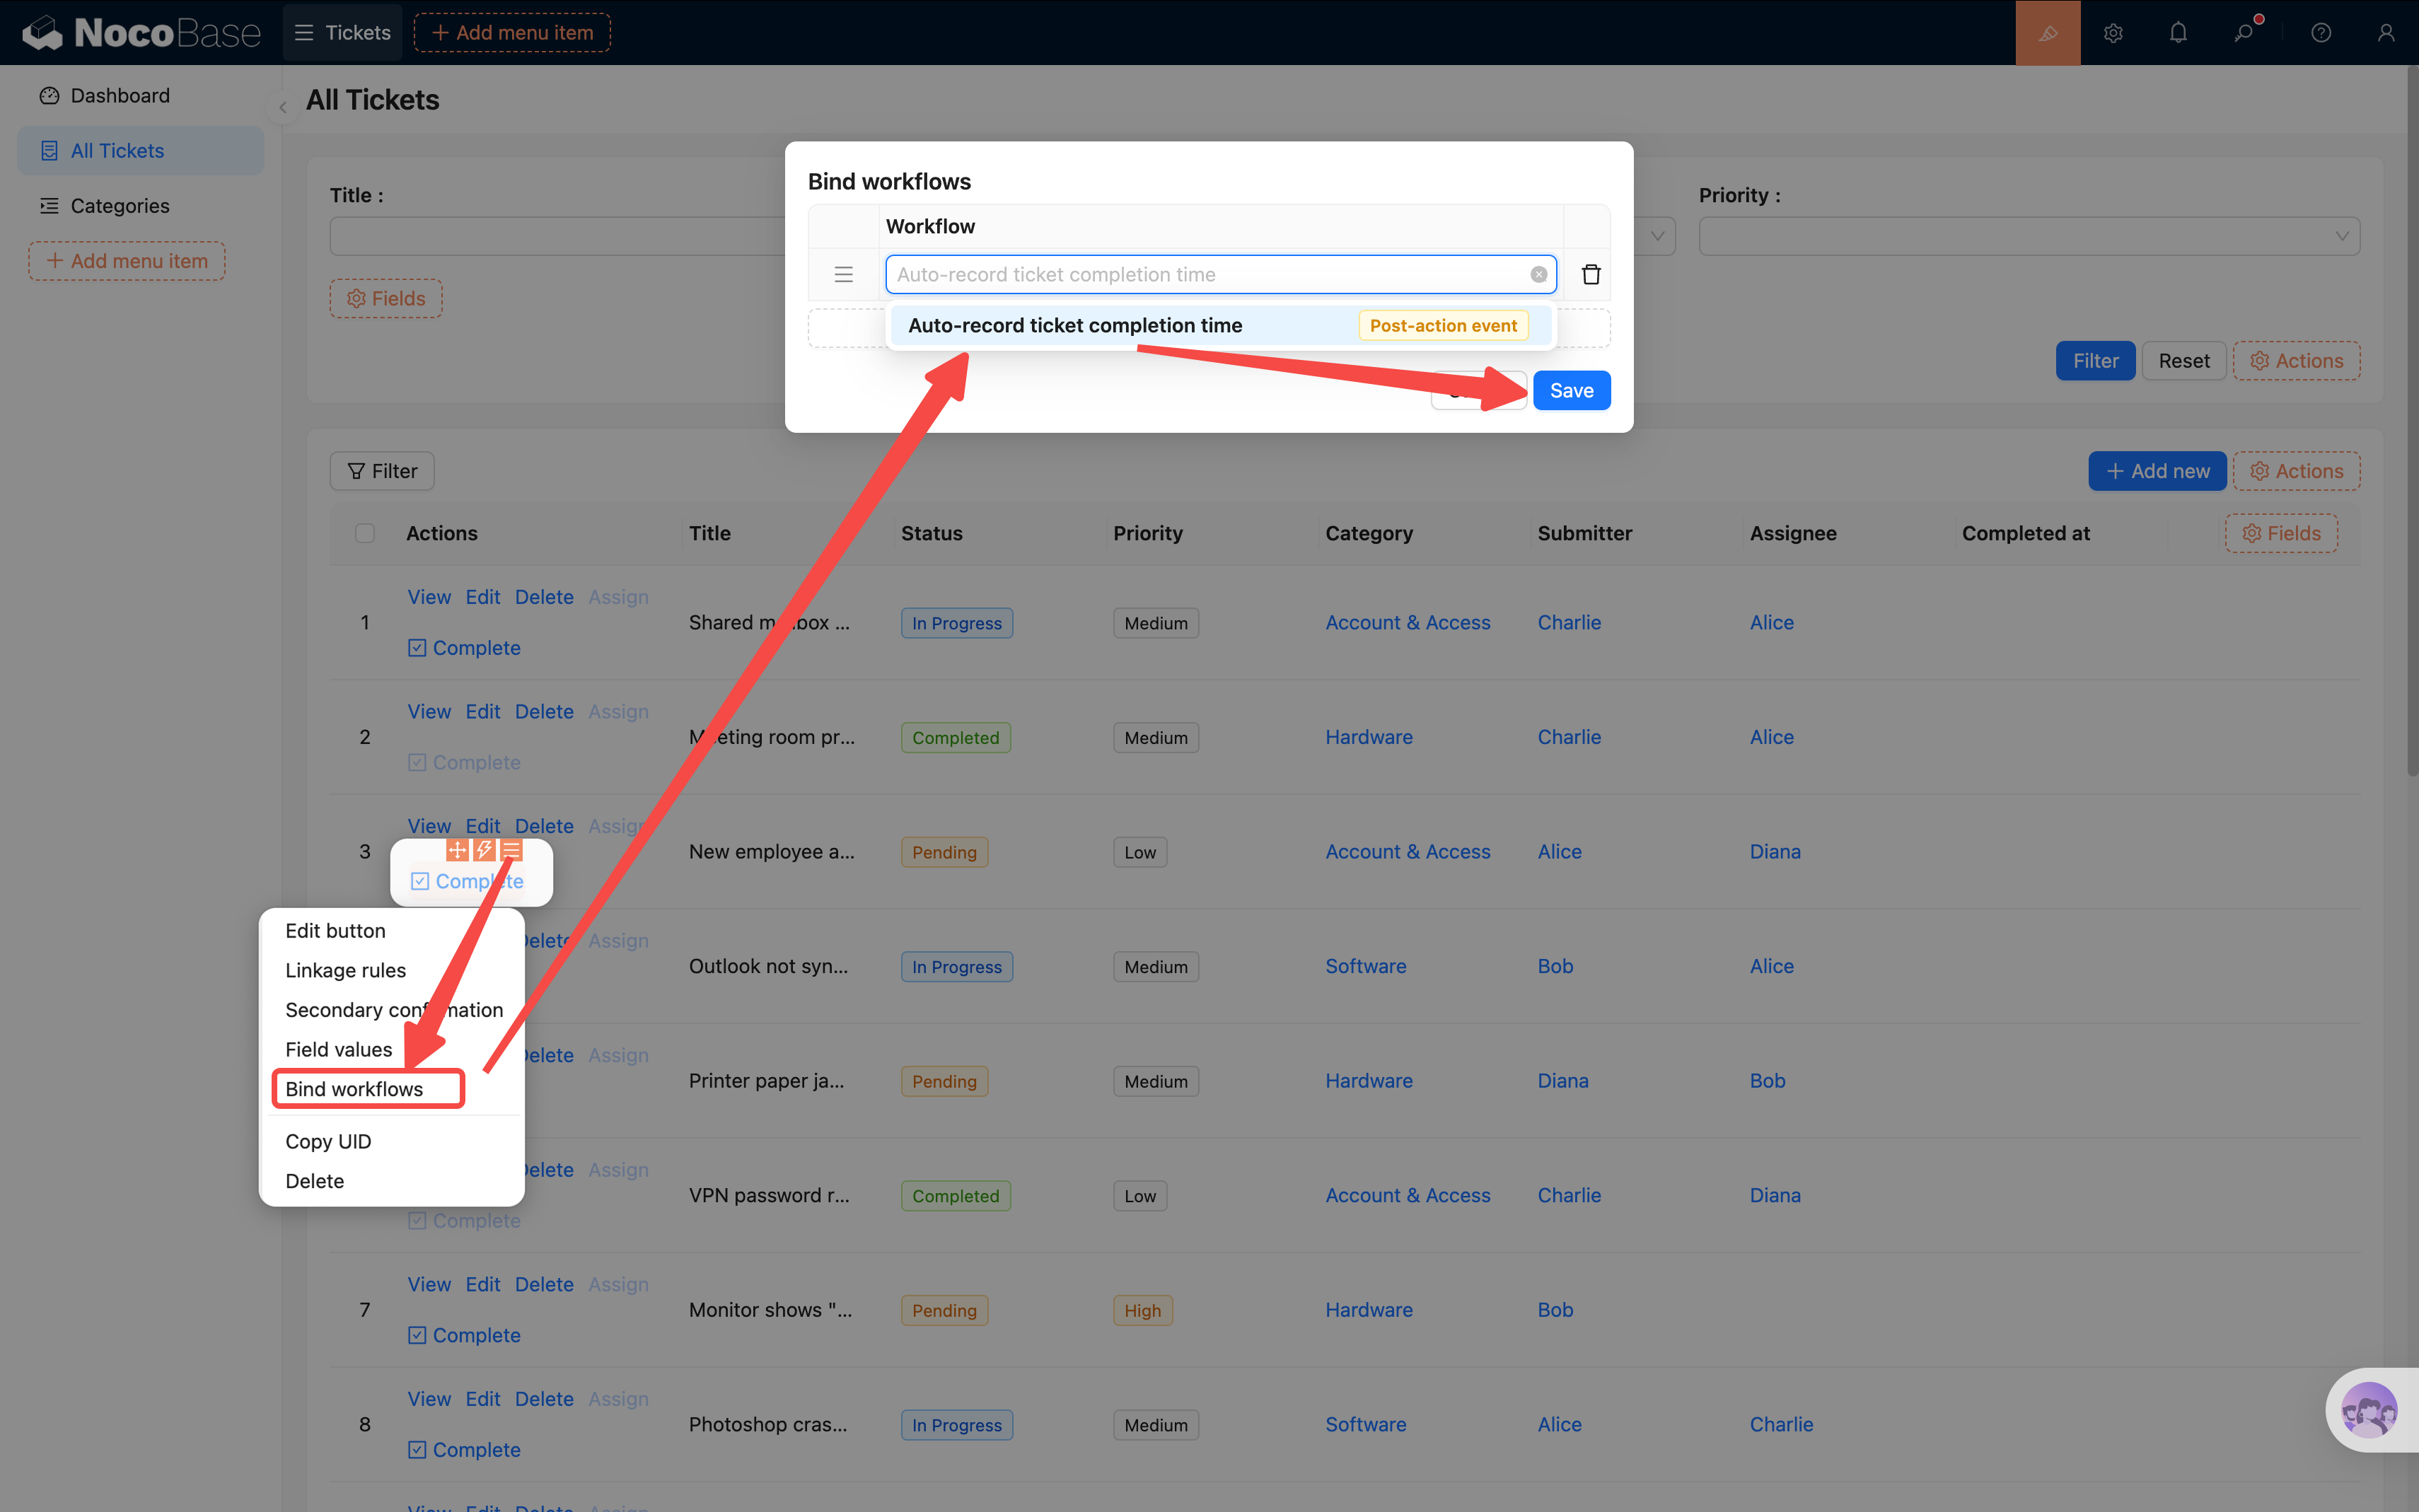This screenshot has height=1512, width=2419.
Task: Collapse the sidebar with the chevron
Action: coord(283,107)
